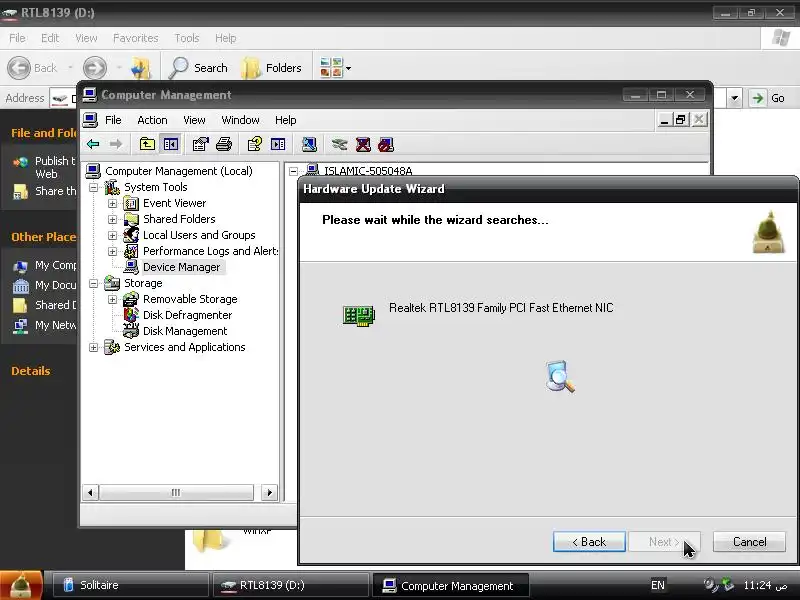This screenshot has width=800, height=600.
Task: Click the network tray icon near the clock
Action: (x=728, y=584)
